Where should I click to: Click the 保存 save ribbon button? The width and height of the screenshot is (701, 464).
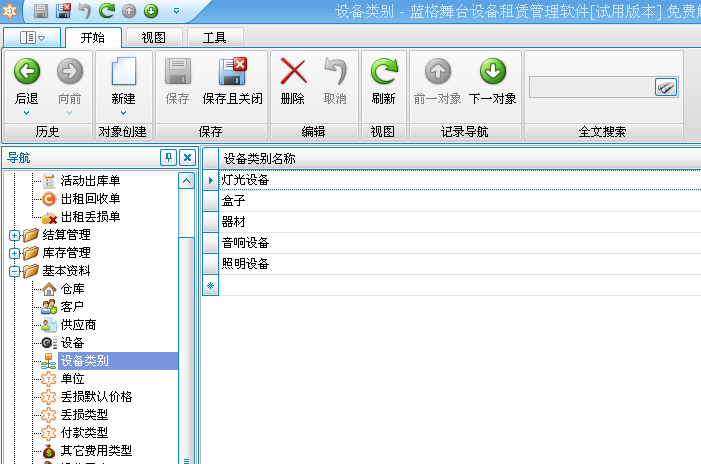point(177,81)
